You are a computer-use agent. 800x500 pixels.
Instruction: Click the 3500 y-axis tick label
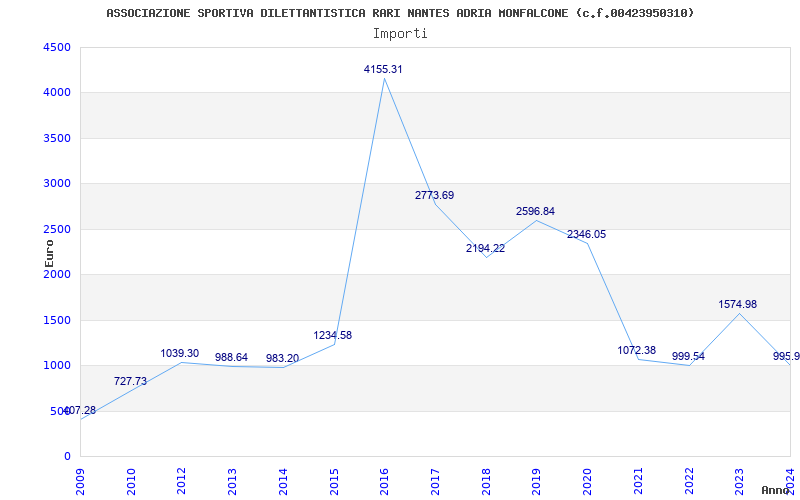pos(55,138)
